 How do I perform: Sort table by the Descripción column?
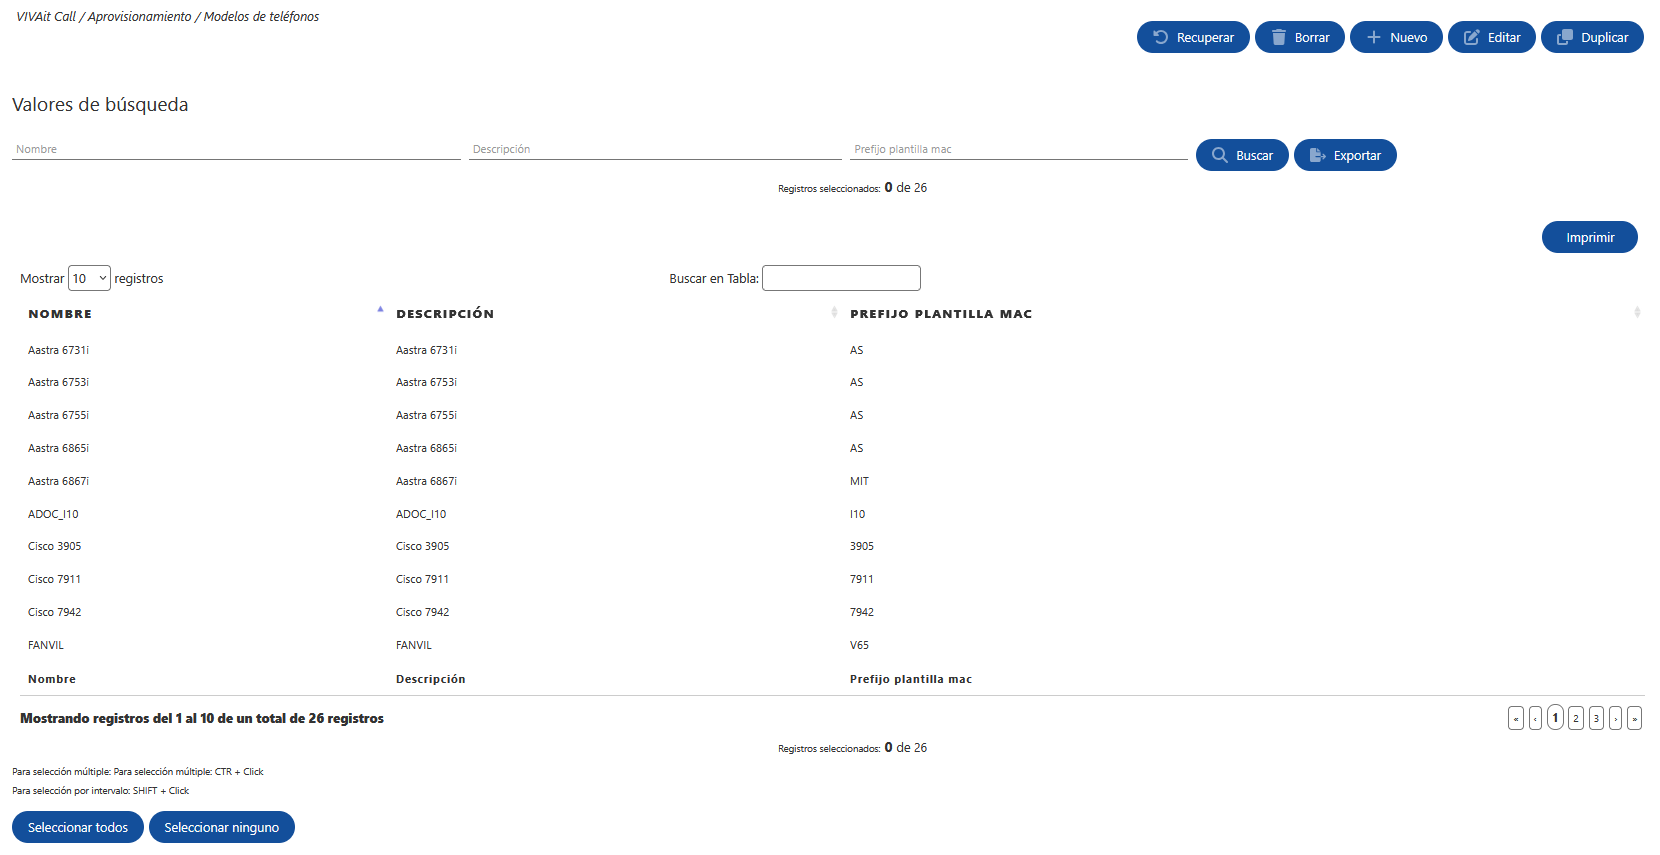(612, 314)
